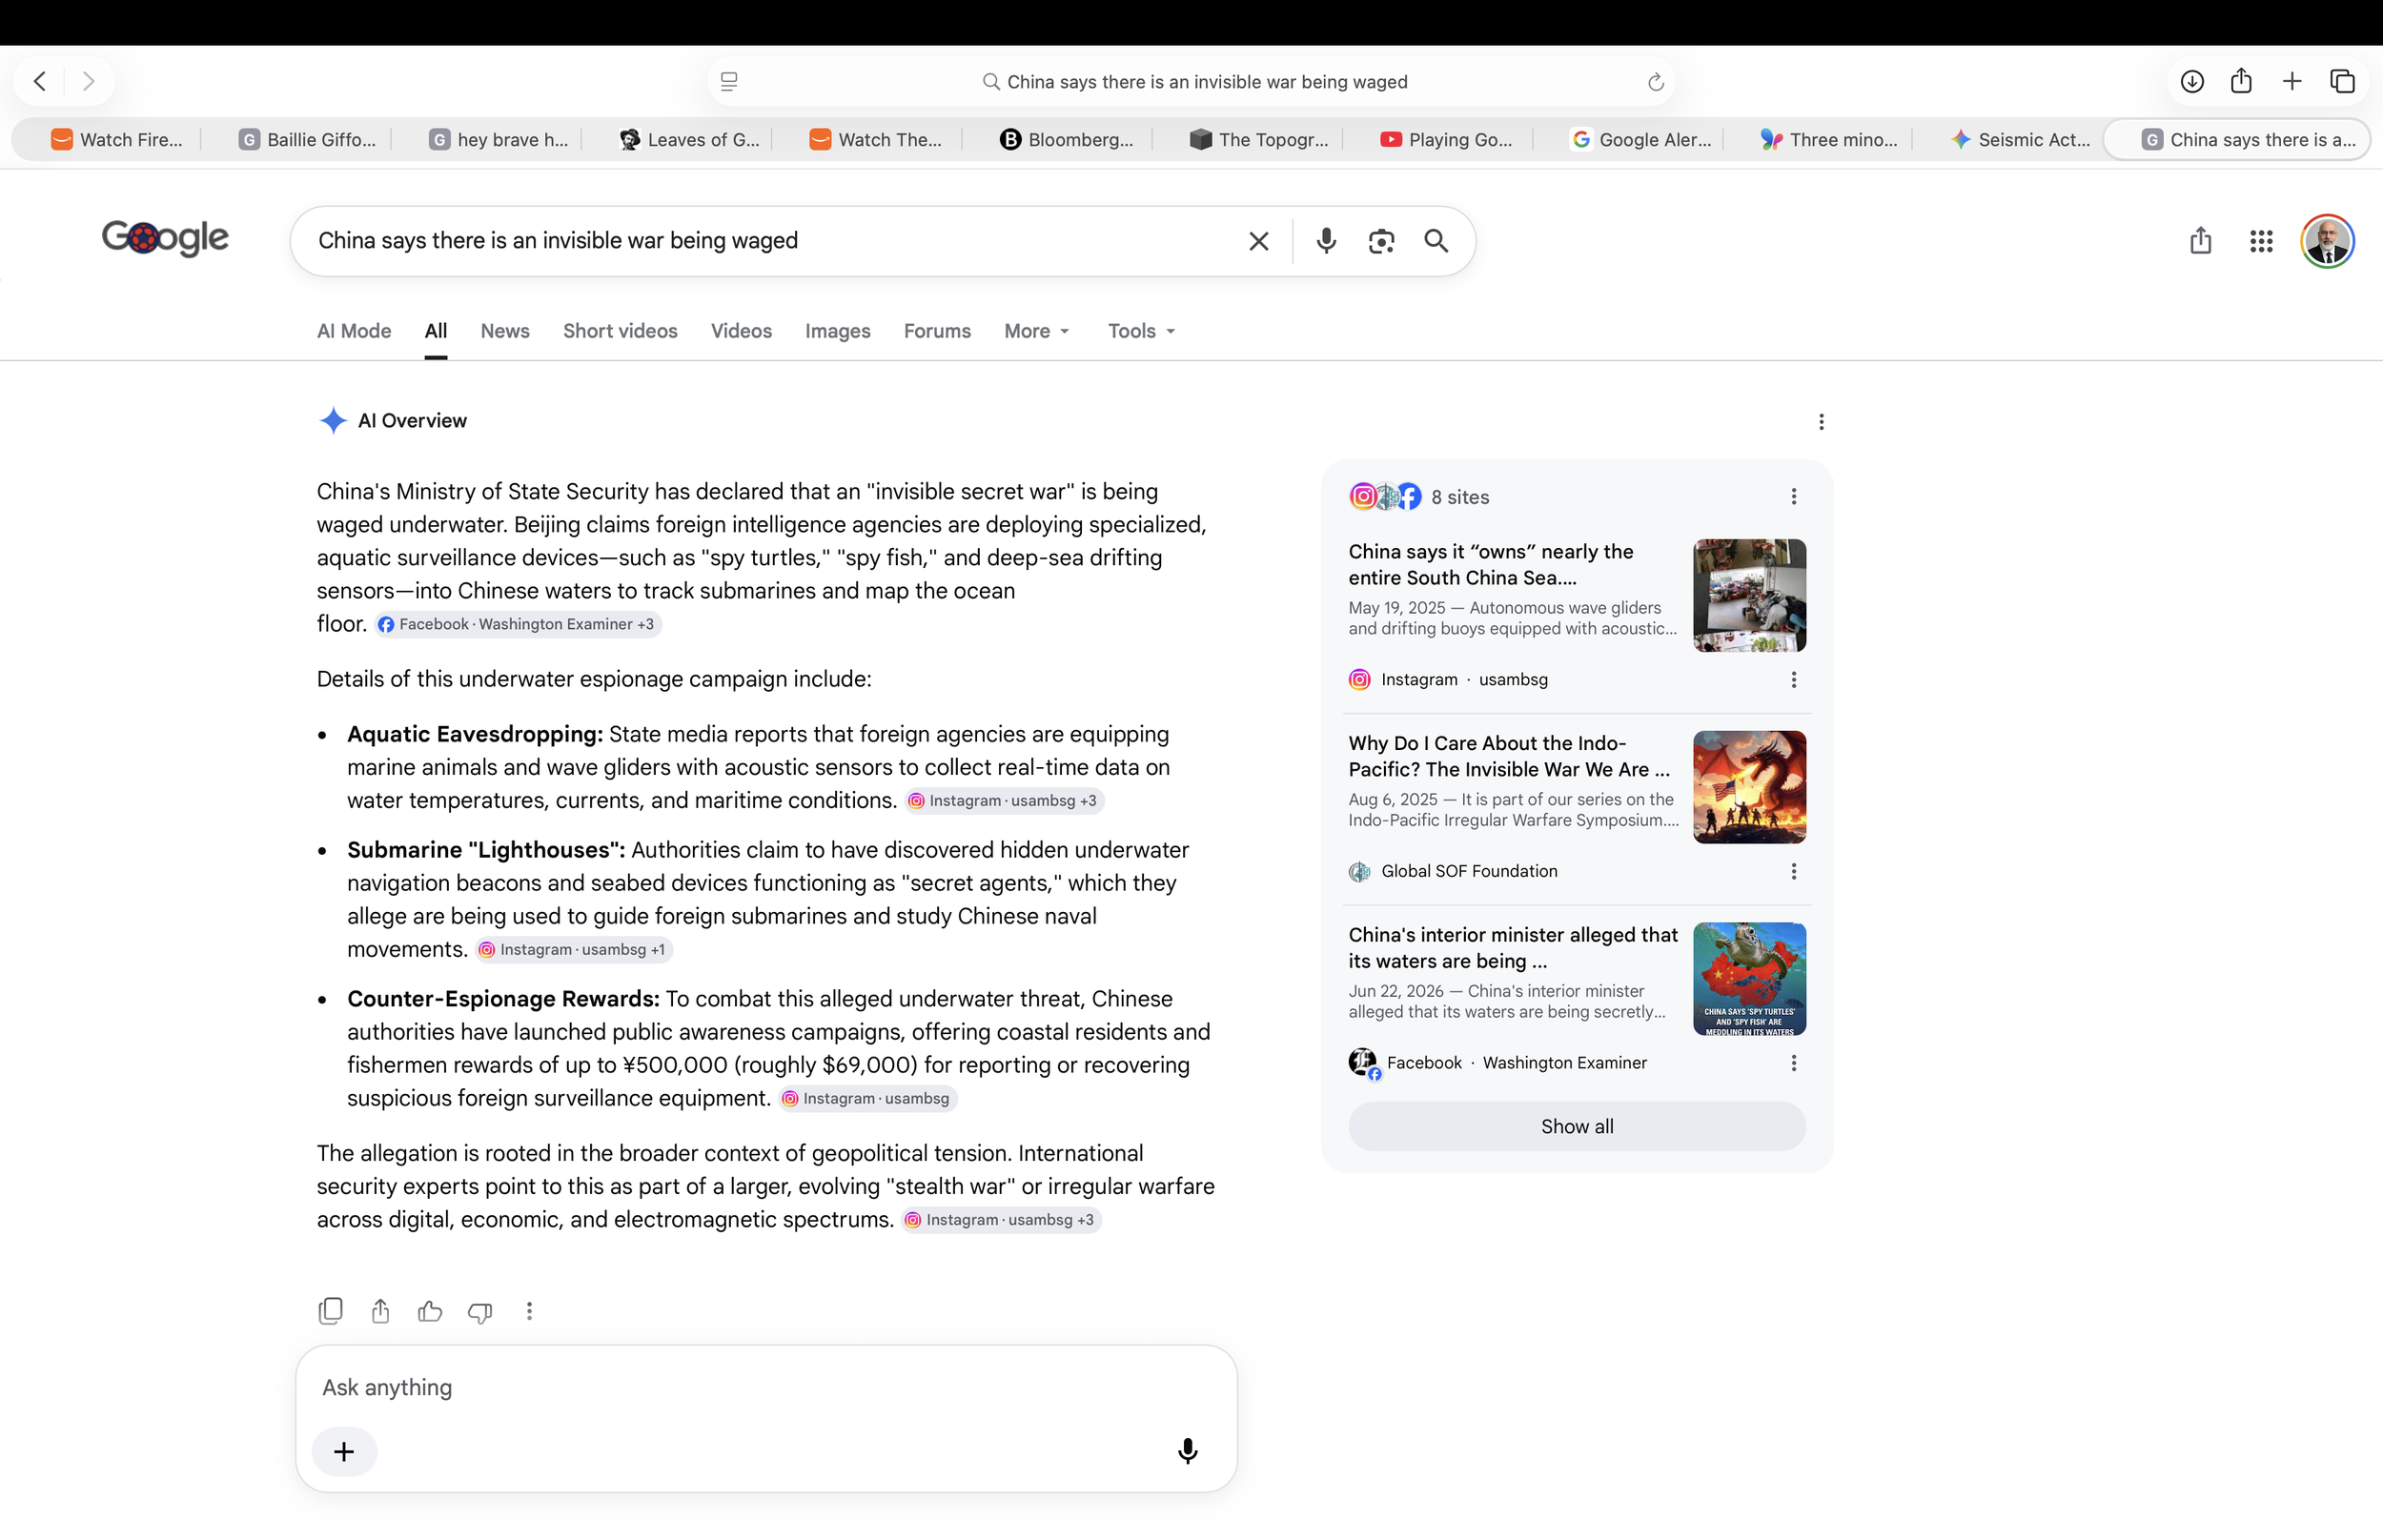
Task: Give thumbs up to the AI Overview
Action: tap(430, 1311)
